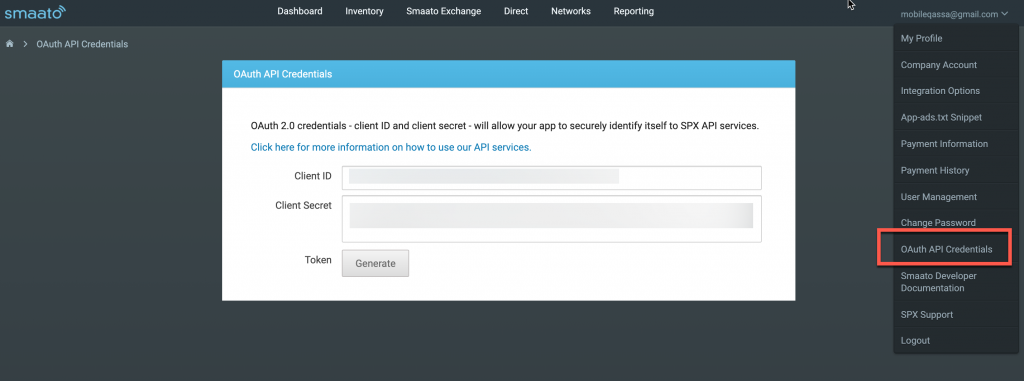The width and height of the screenshot is (1024, 381).
Task: Click the Smaato logo
Action: click(35, 12)
